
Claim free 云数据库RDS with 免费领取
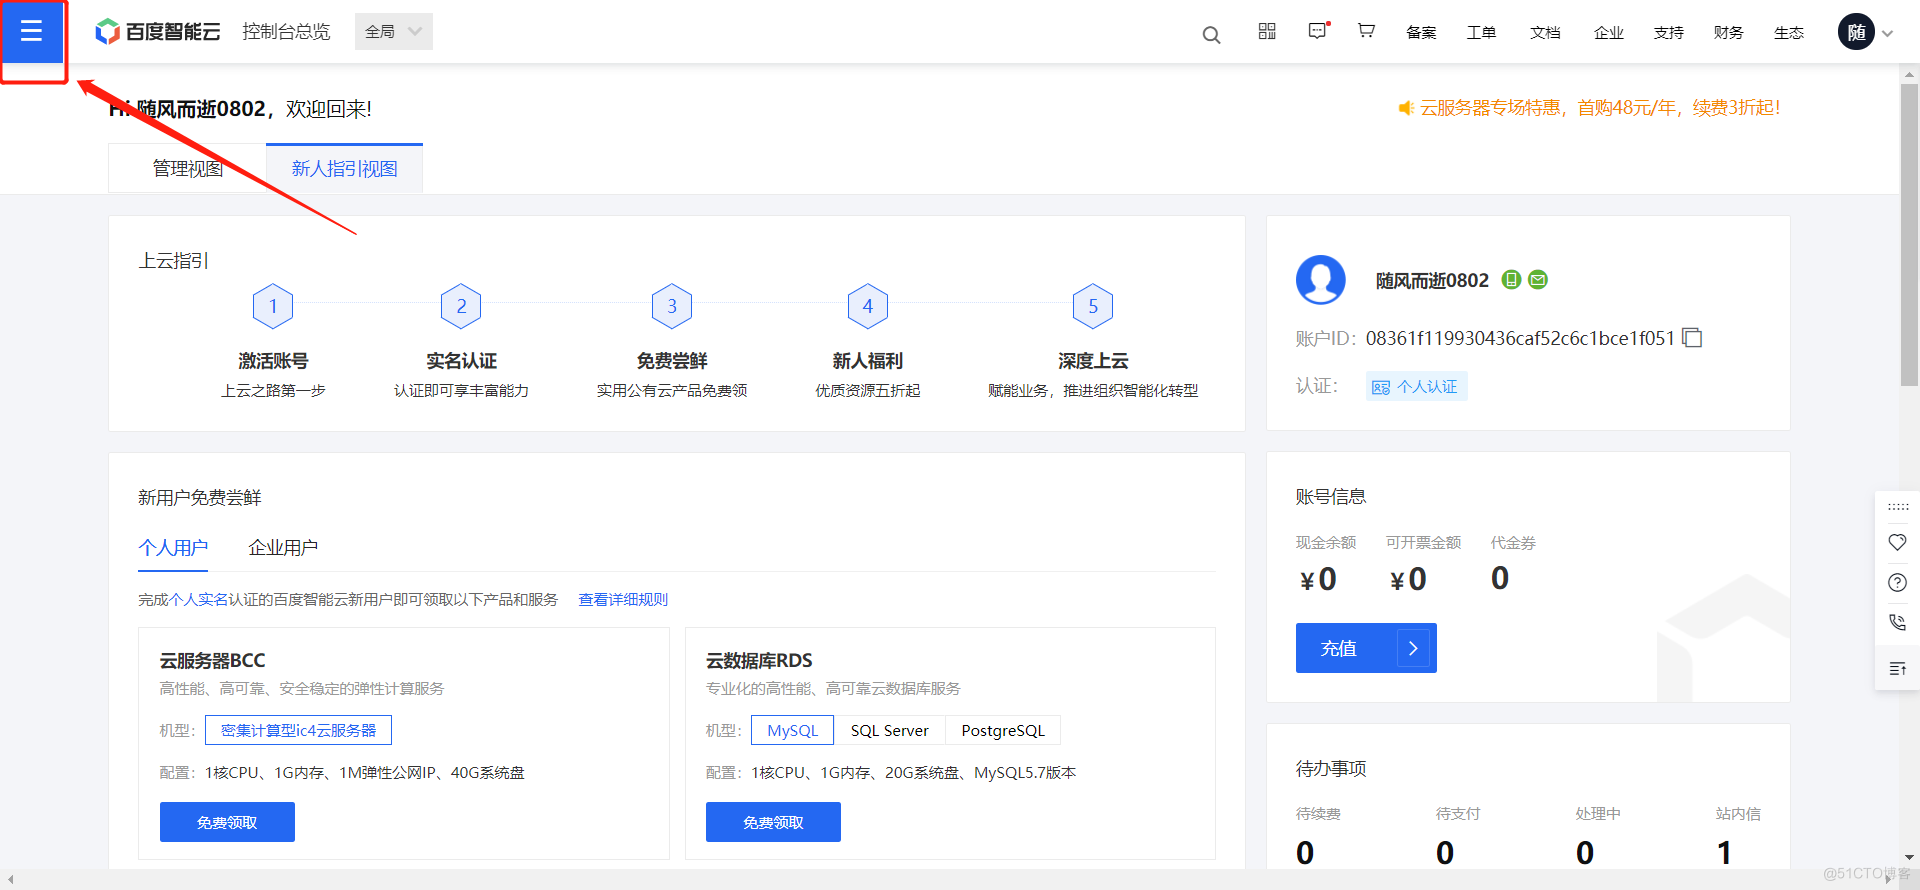coord(773,822)
